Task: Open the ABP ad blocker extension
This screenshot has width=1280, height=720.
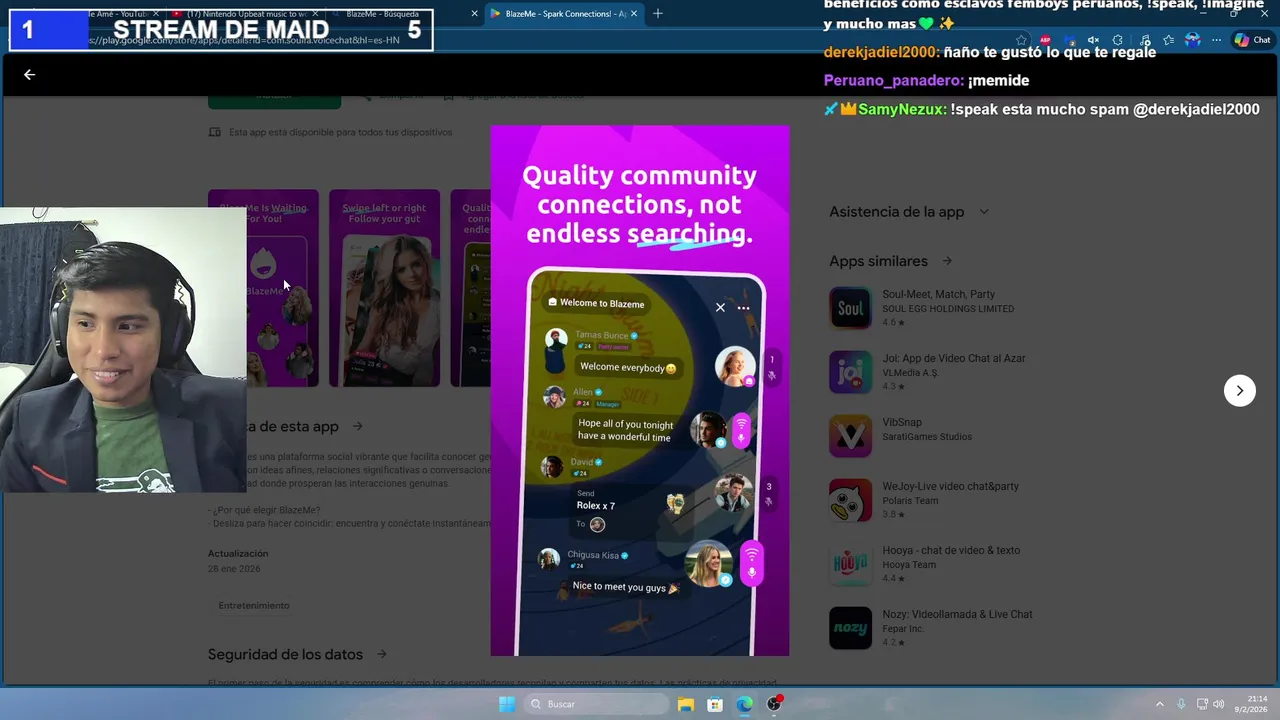Action: click(x=1045, y=40)
